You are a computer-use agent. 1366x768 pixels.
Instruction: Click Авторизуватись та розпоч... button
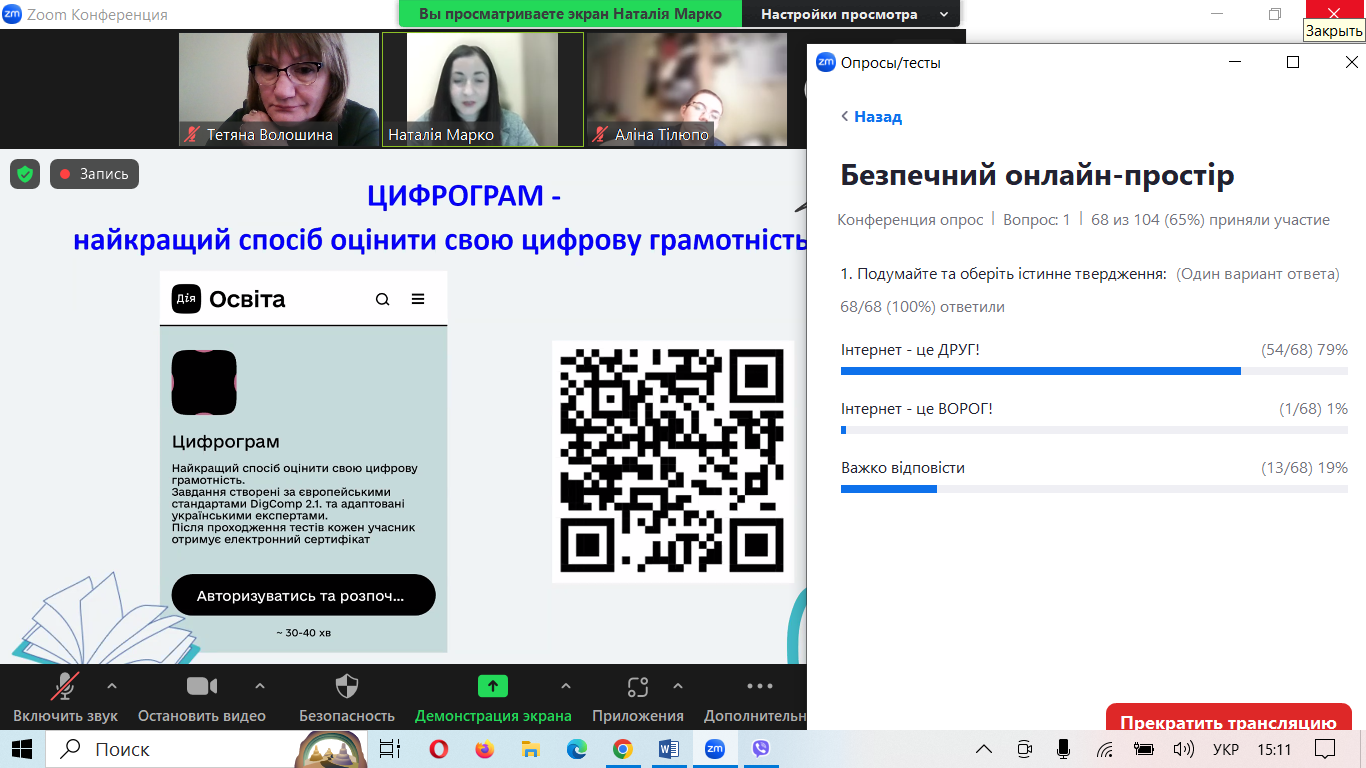[304, 595]
